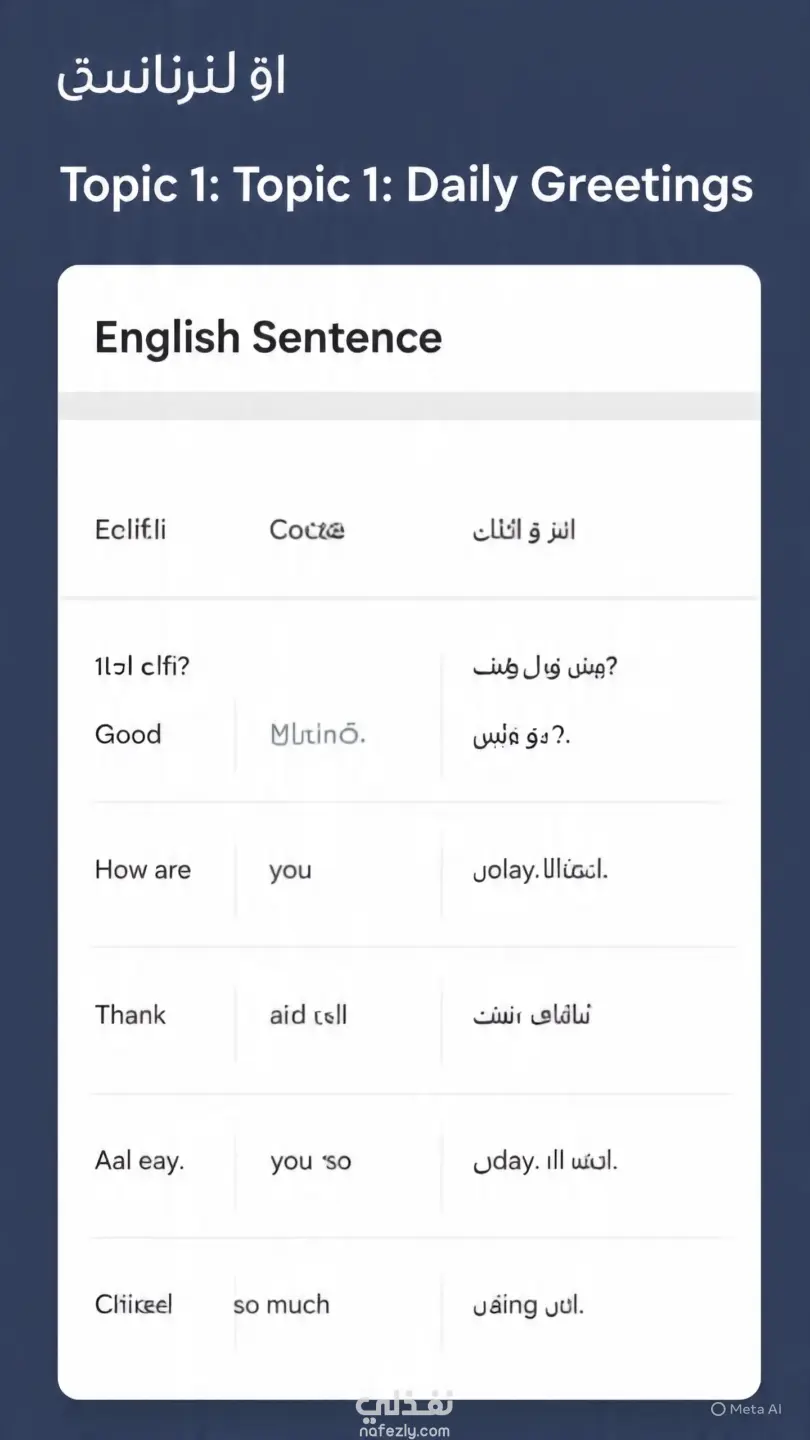Click the grayed Mltinō cell
This screenshot has height=1440, width=810.
(x=318, y=734)
